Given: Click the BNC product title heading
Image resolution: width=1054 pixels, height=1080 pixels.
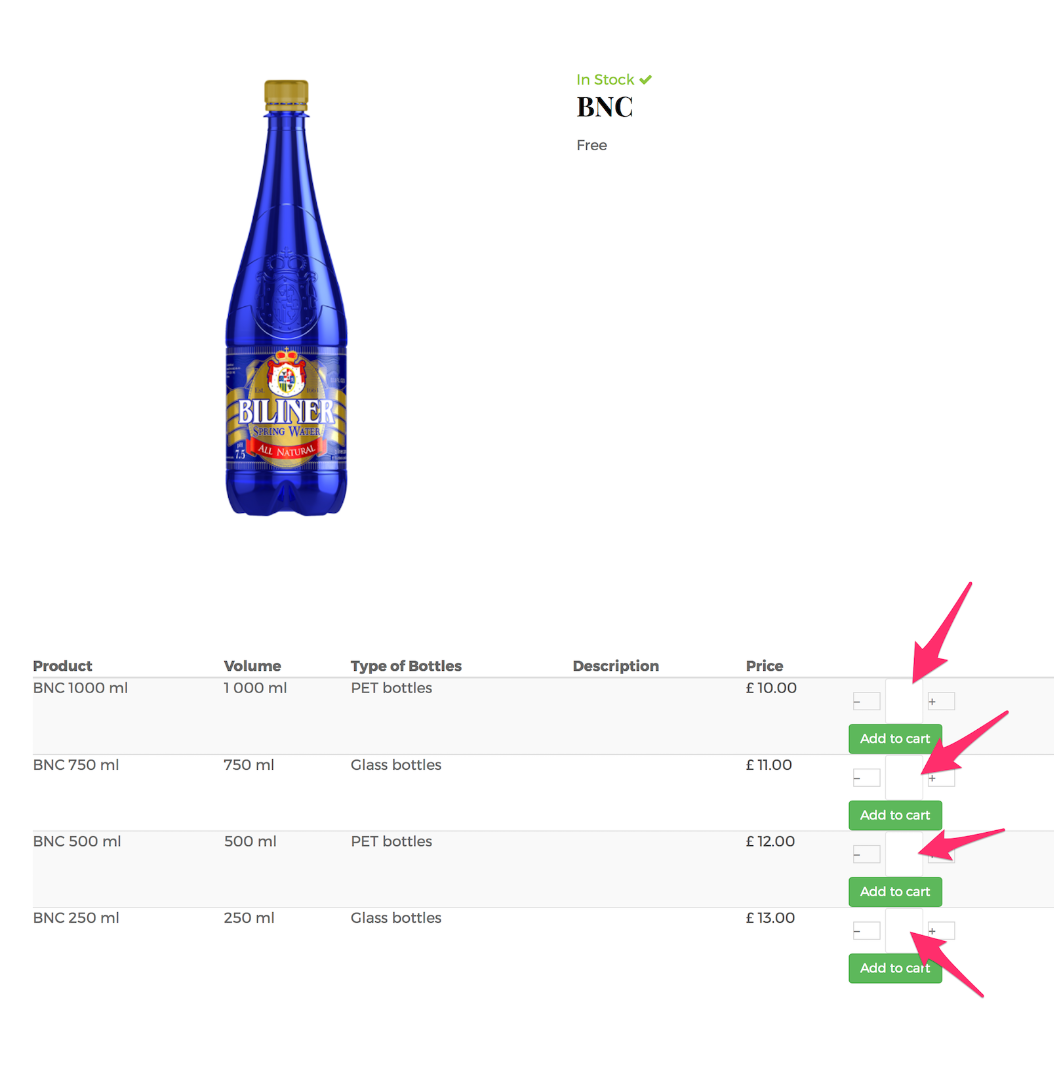Looking at the screenshot, I should point(605,107).
